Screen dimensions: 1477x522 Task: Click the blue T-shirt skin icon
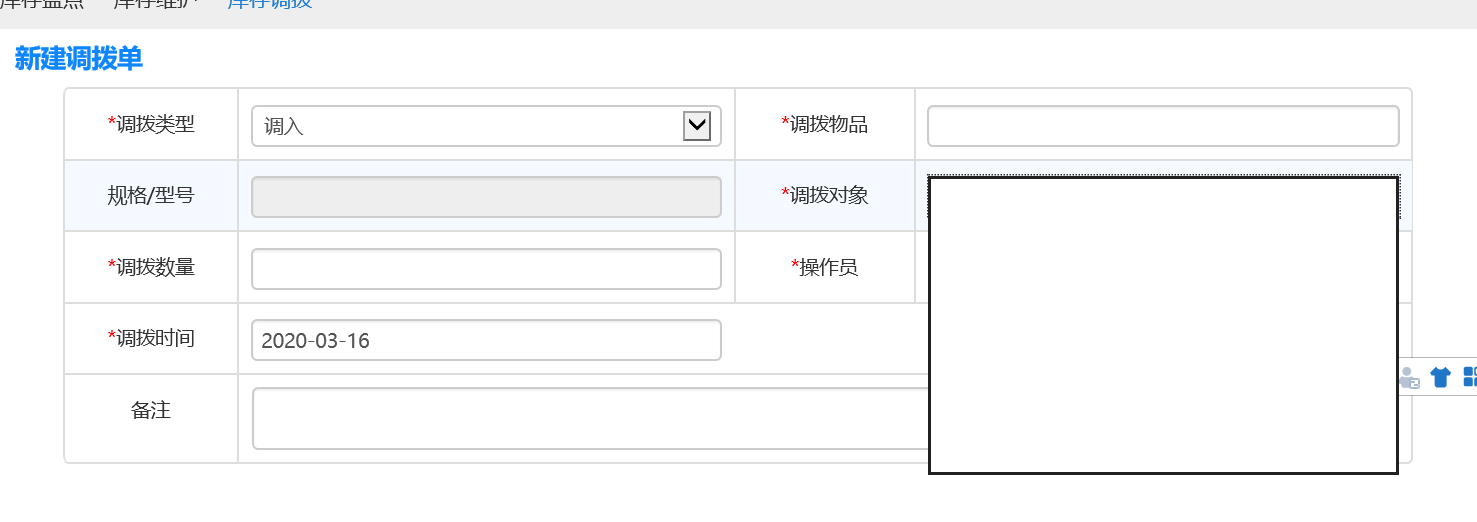pyautogui.click(x=1440, y=377)
